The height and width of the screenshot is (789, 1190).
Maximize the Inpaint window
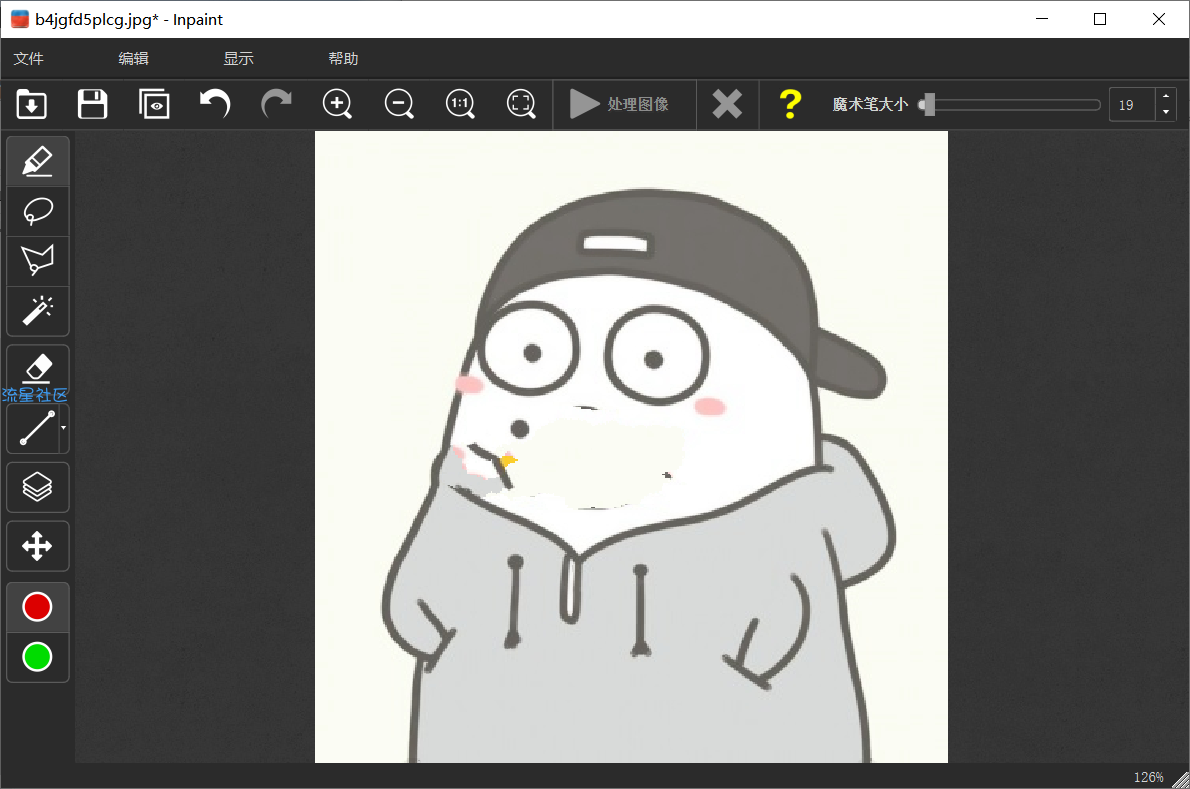point(1100,19)
